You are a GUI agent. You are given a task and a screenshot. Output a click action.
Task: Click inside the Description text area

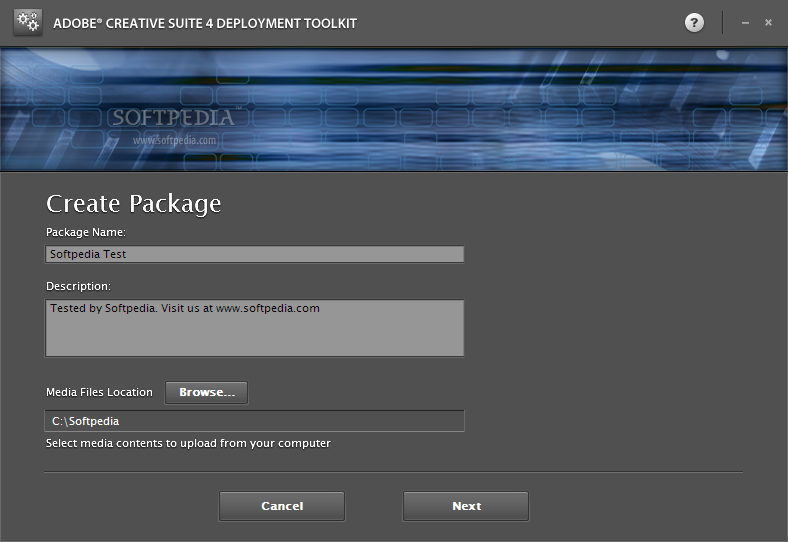[x=254, y=328]
